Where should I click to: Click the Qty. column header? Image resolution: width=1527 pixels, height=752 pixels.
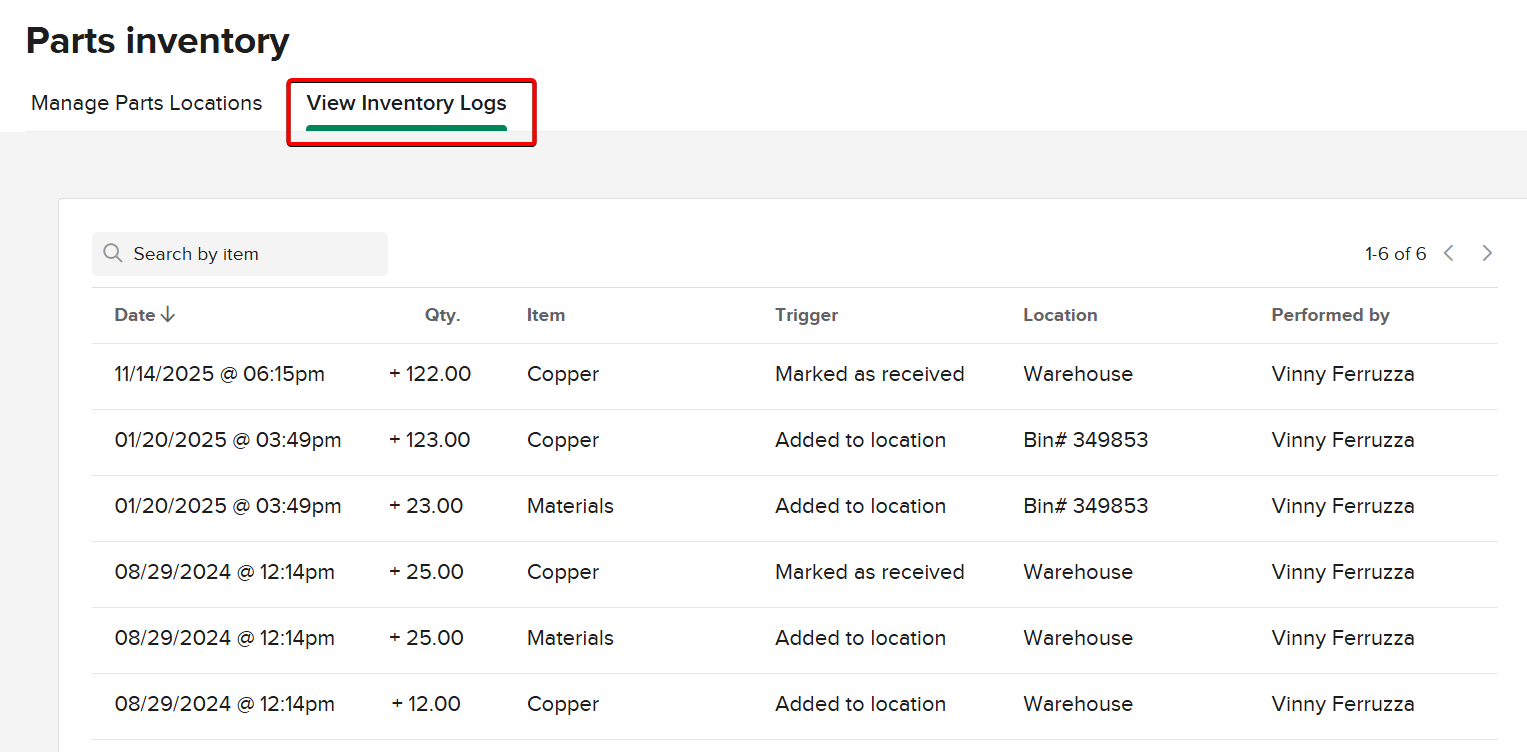coord(442,315)
